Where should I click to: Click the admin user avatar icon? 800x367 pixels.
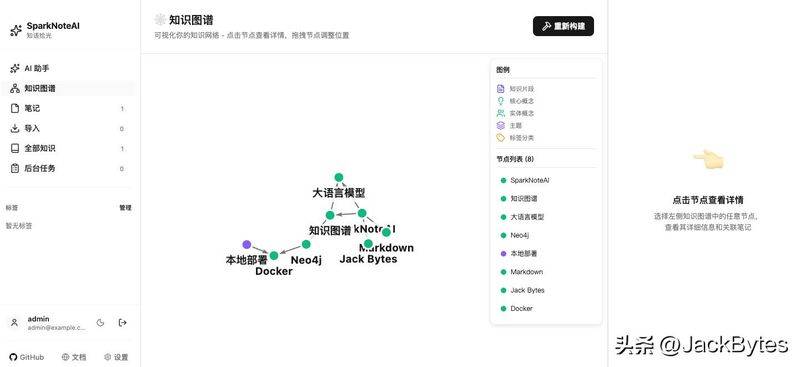click(x=14, y=323)
